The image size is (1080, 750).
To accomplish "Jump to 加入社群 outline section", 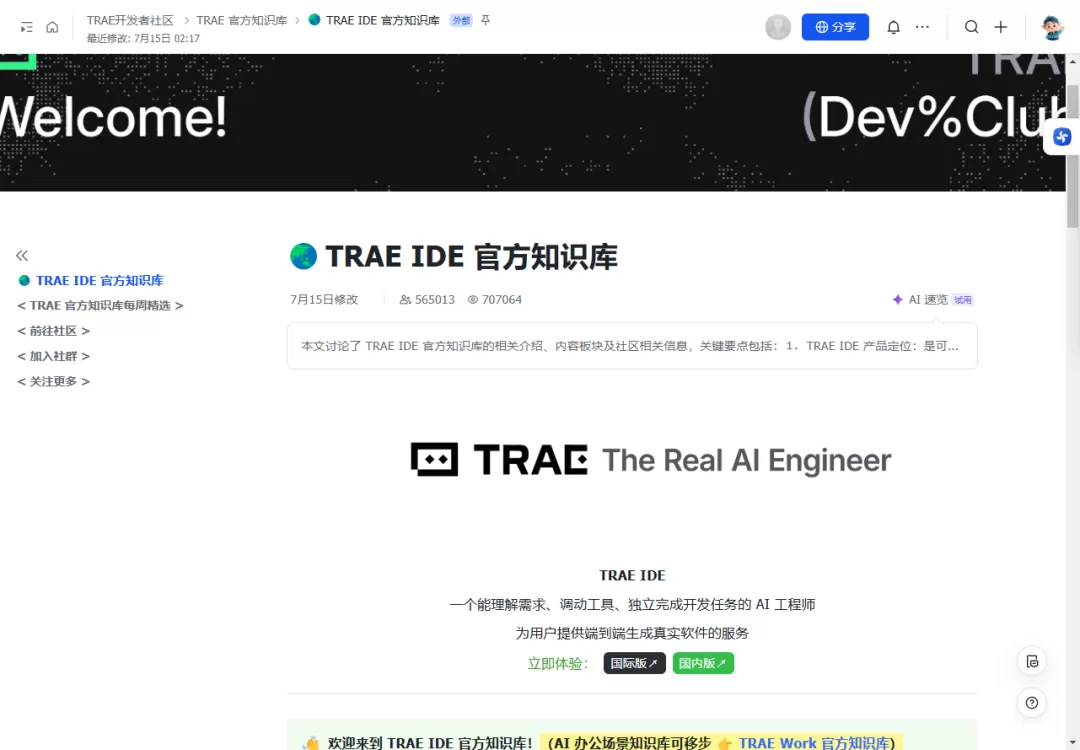I will (x=54, y=356).
